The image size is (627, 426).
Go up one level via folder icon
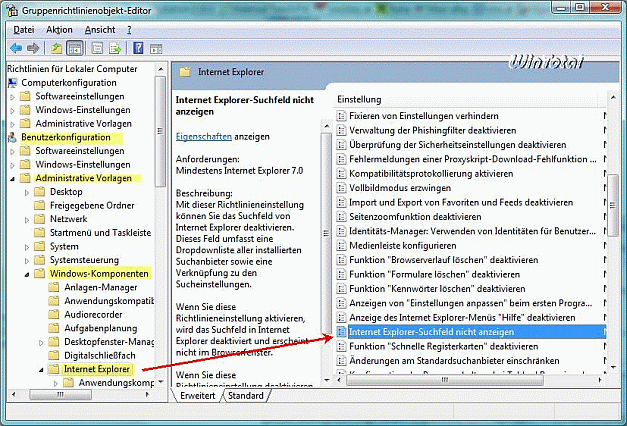(x=56, y=48)
